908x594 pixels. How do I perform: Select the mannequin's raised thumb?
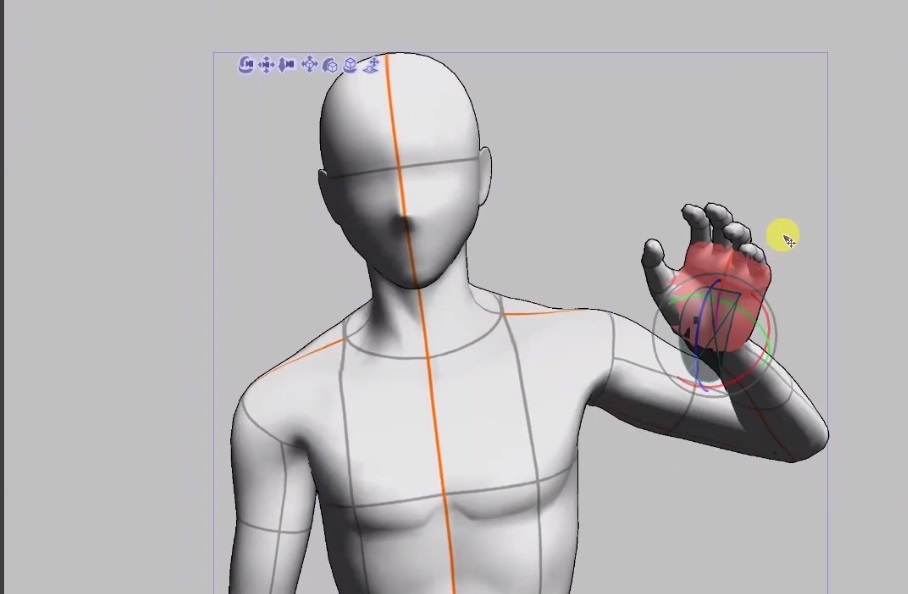point(655,250)
